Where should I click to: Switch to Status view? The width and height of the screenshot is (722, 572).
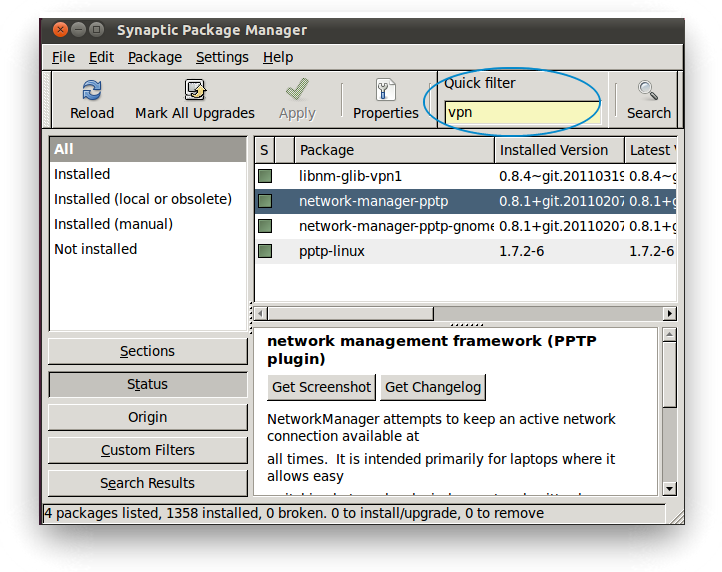click(148, 384)
